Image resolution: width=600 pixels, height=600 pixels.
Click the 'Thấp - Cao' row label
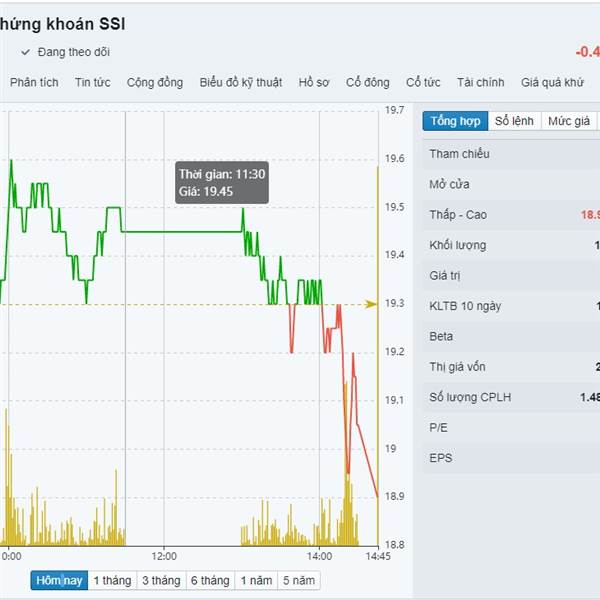[x=458, y=215]
